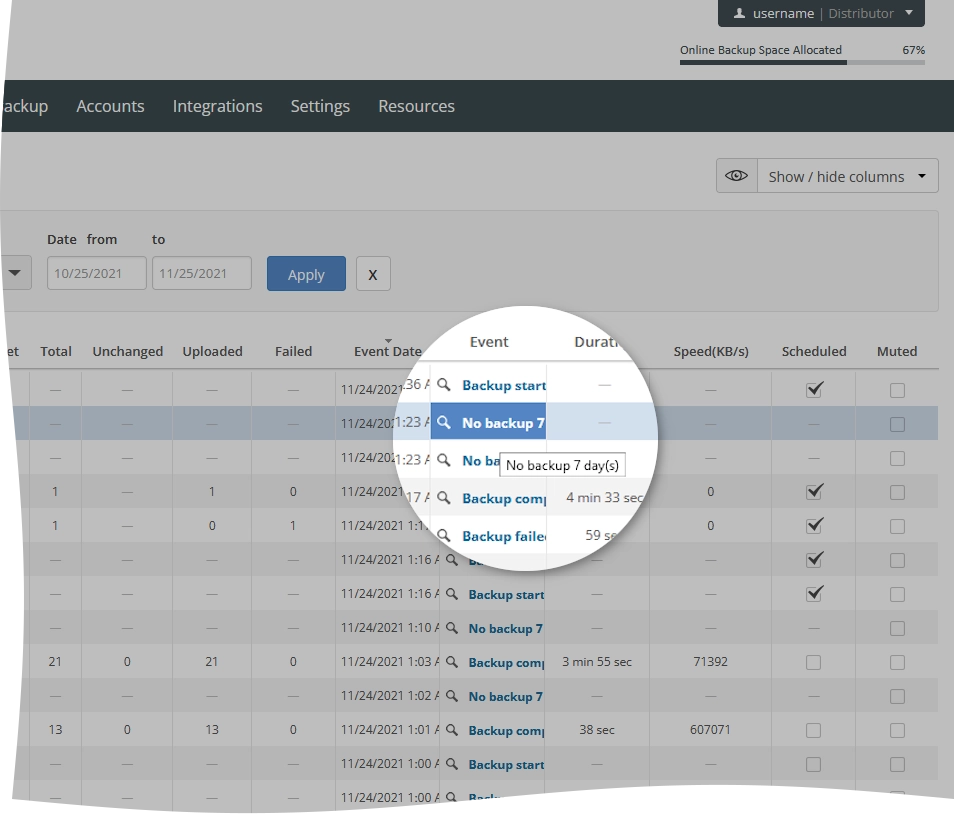Click magnifier icon in the 4 min 33 sec row
Image resolution: width=954 pixels, height=814 pixels.
(444, 498)
